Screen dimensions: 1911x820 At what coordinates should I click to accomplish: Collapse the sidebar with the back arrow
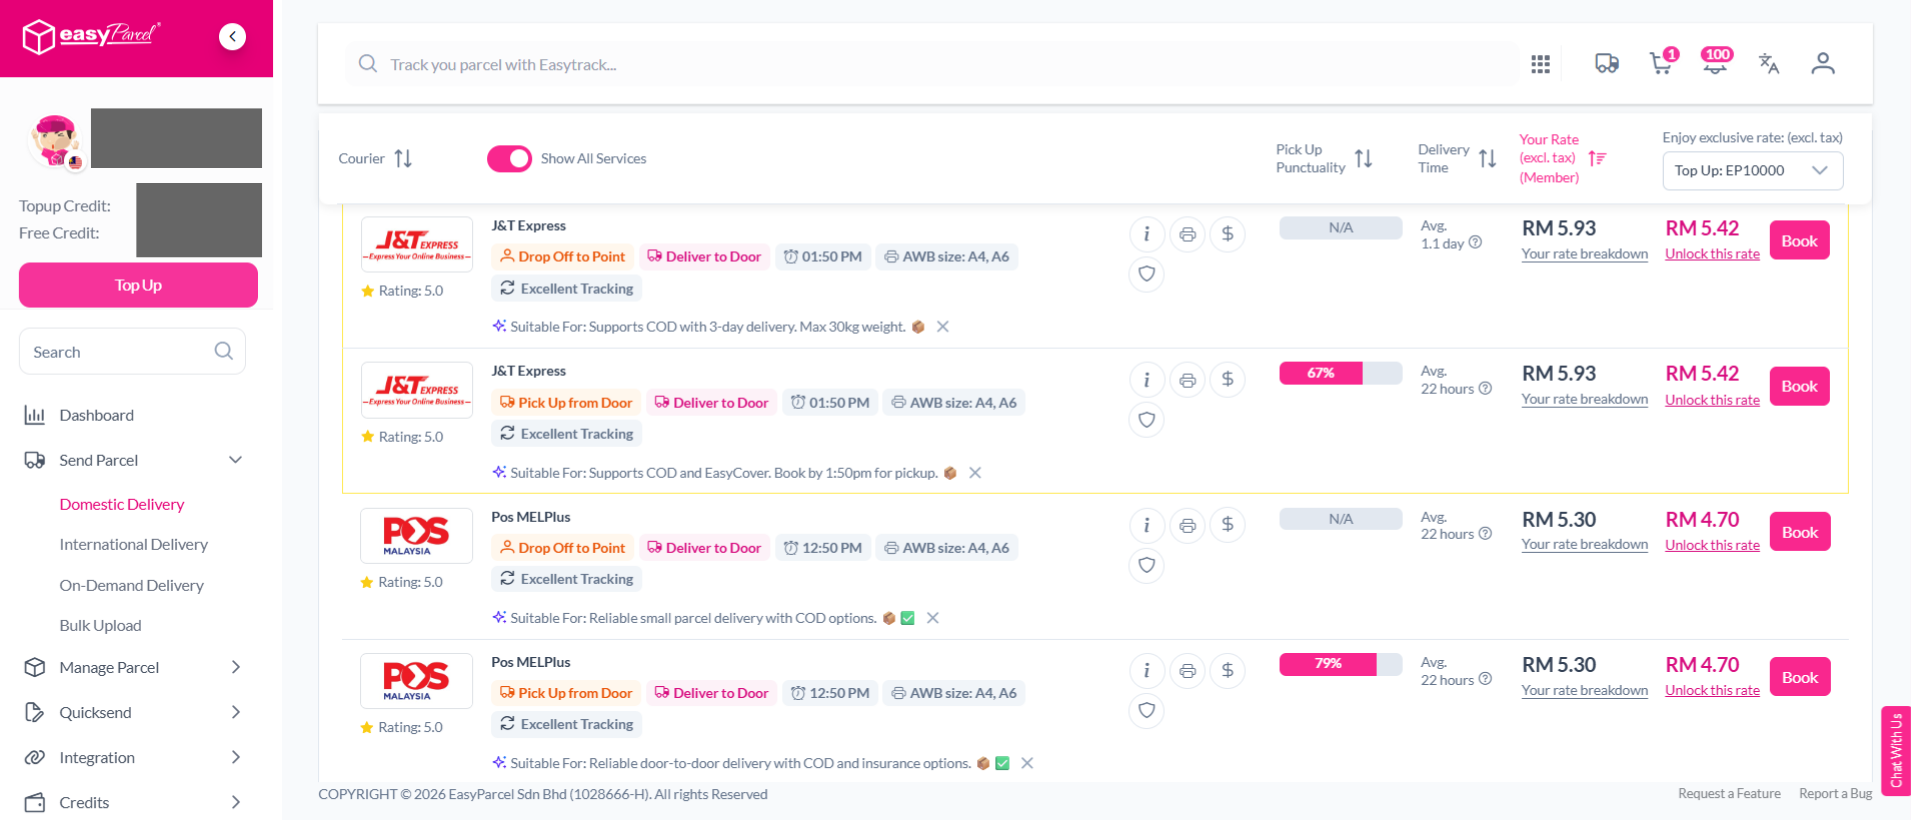232,37
